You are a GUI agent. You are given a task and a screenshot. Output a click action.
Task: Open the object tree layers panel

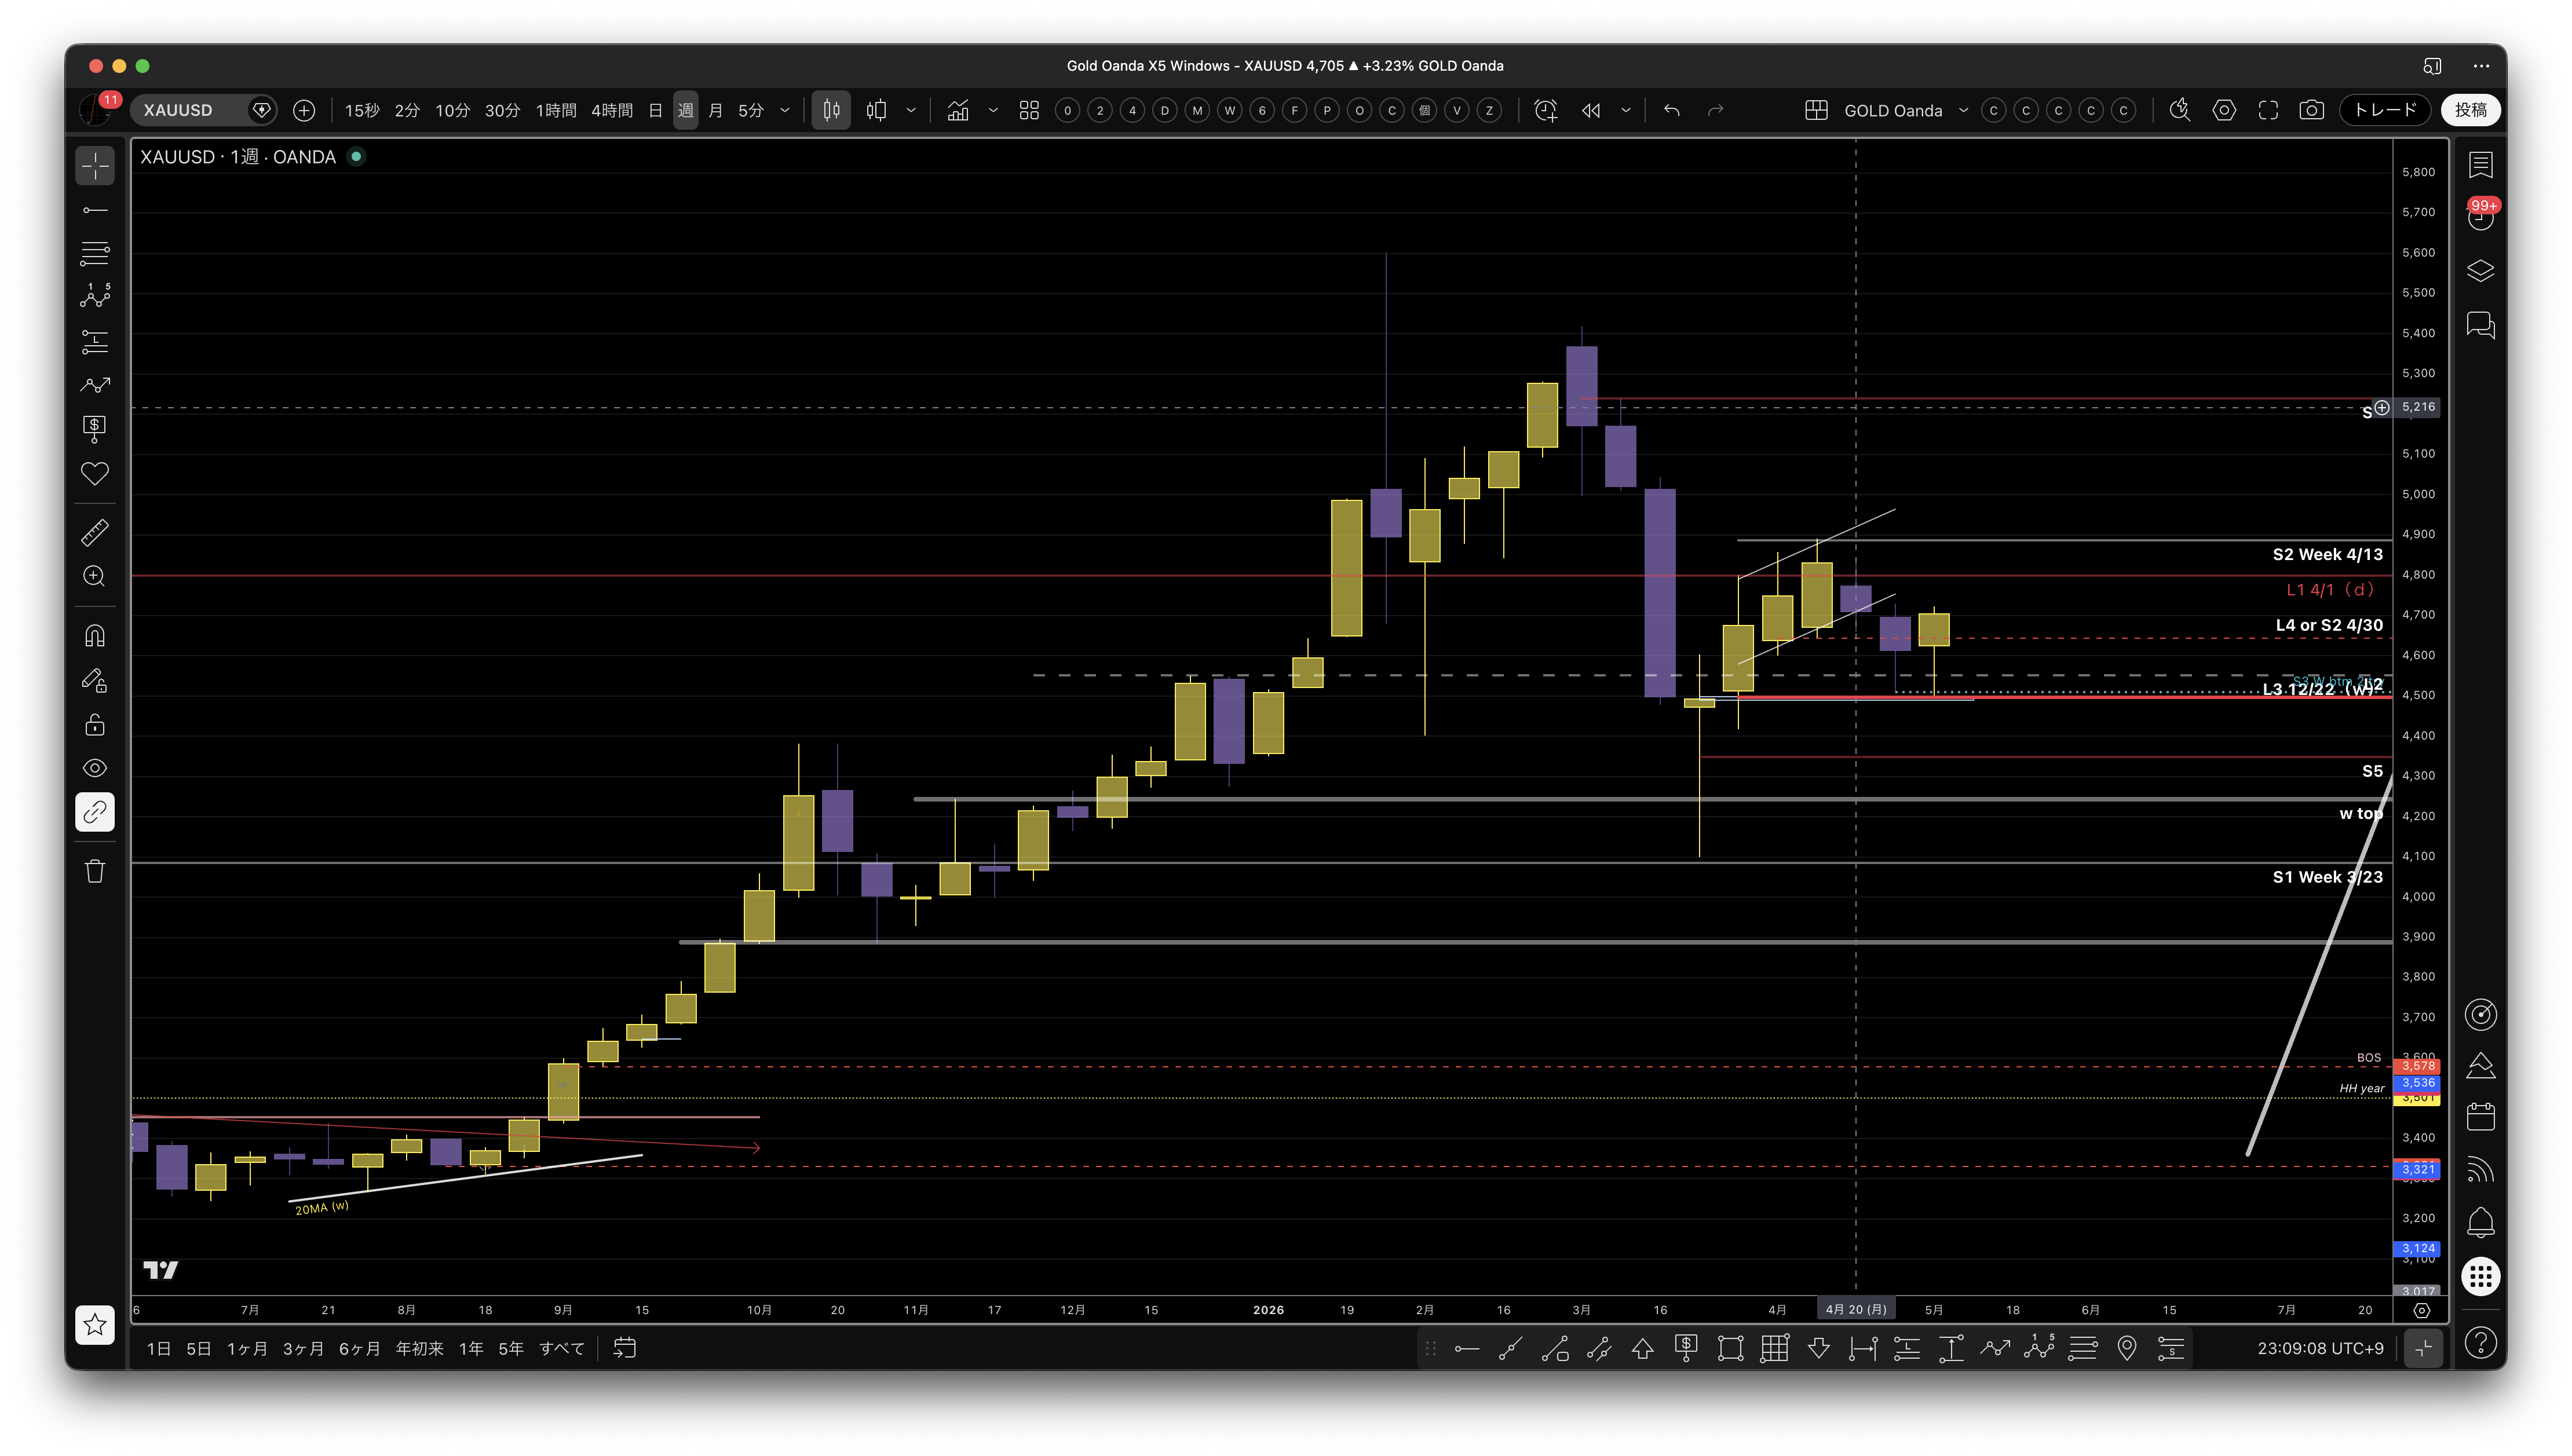coord(2481,271)
